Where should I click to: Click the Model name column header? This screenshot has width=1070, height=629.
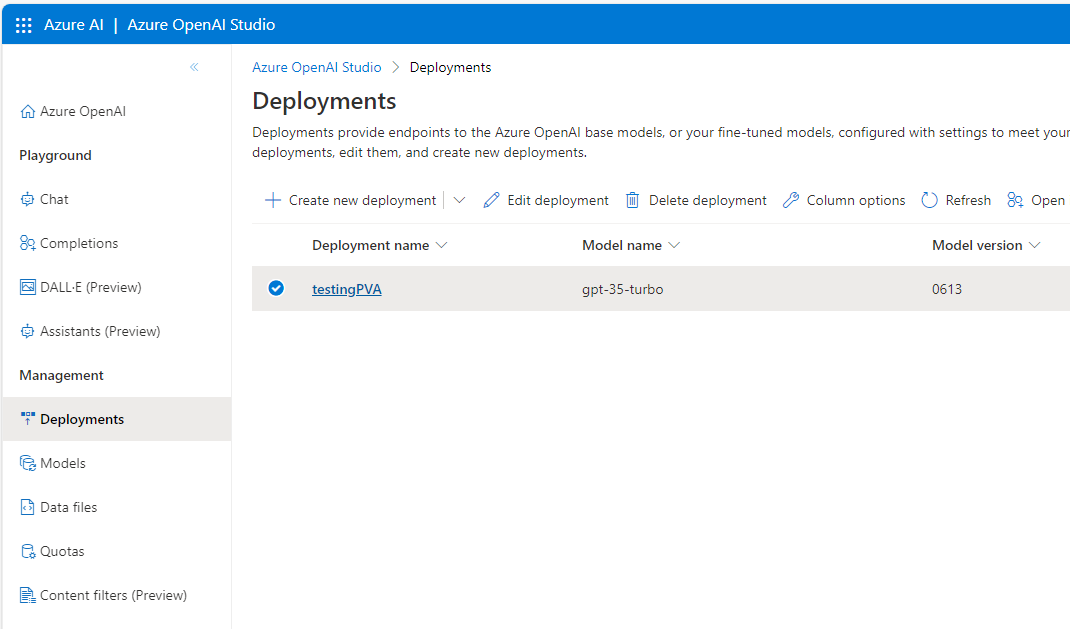[x=622, y=245]
